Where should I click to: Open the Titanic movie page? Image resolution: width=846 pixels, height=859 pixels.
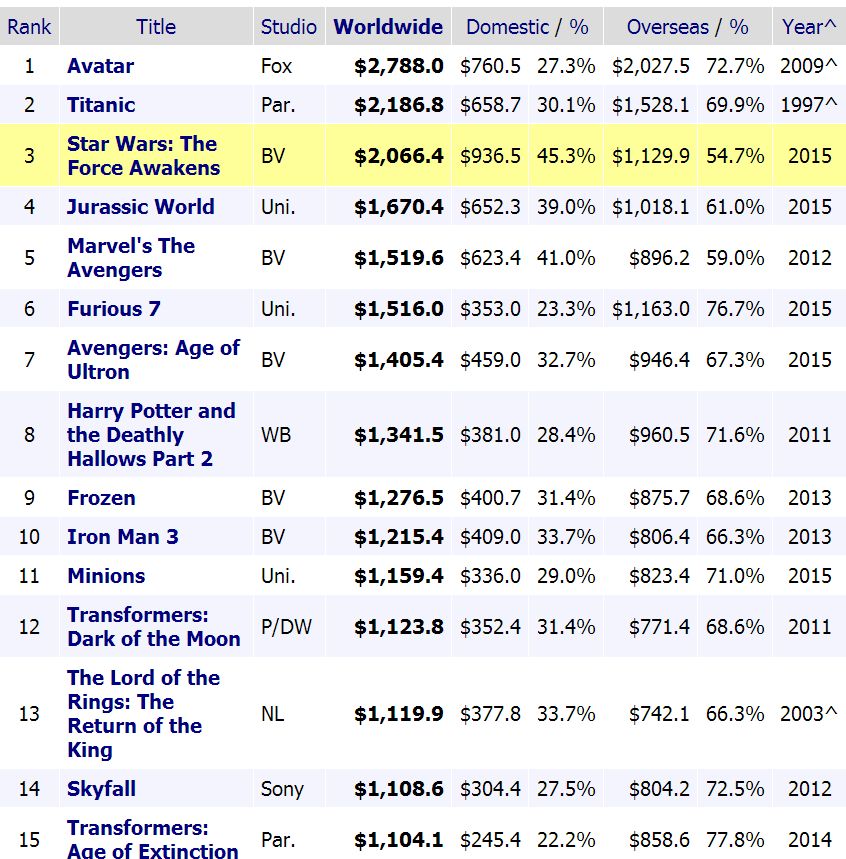(x=101, y=105)
